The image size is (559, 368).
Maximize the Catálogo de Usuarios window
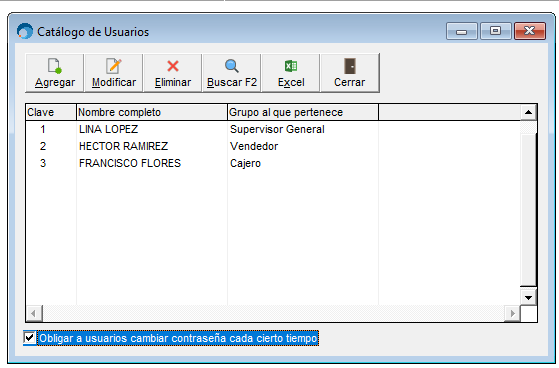(x=496, y=31)
